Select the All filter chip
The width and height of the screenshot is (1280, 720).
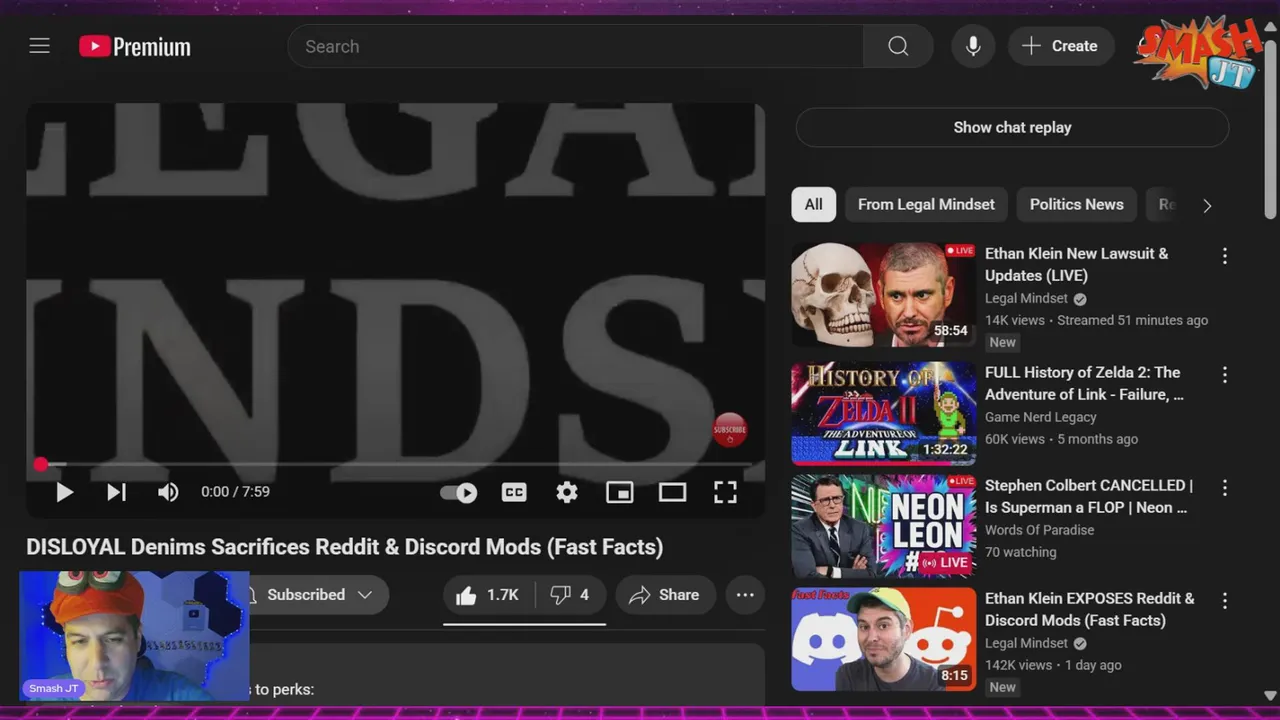click(x=814, y=204)
